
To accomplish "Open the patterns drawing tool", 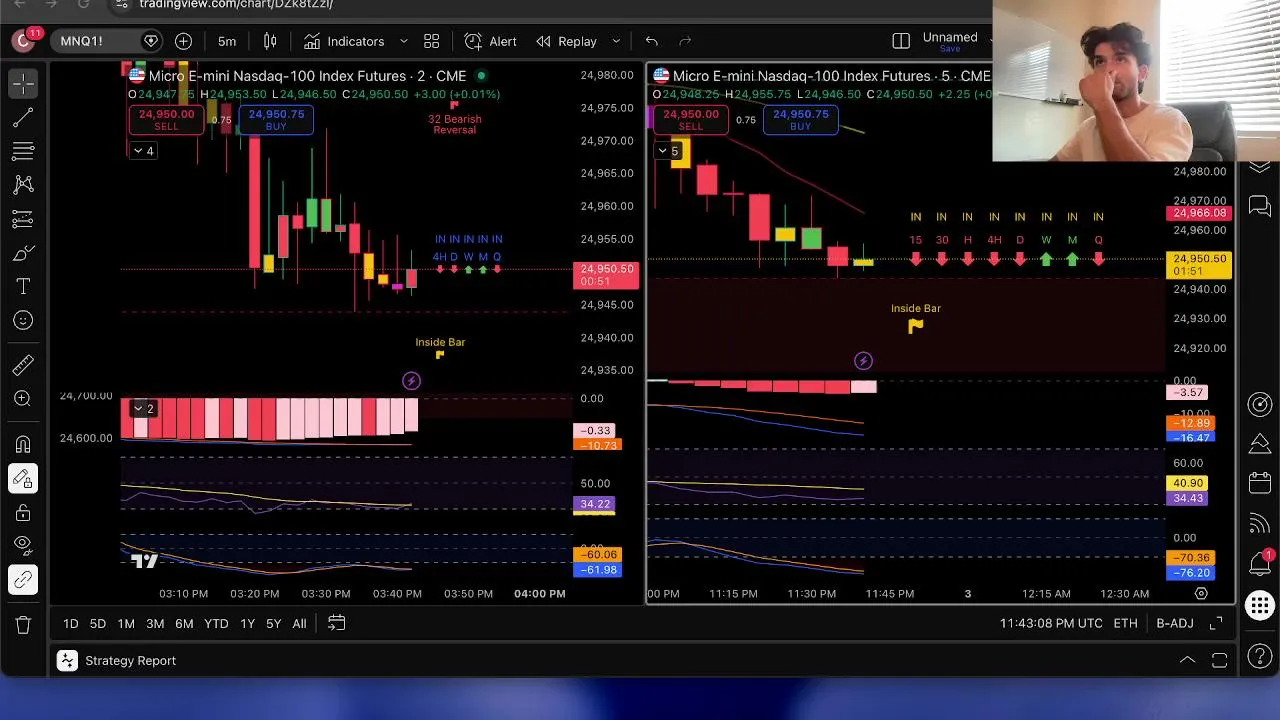I will tap(23, 185).
